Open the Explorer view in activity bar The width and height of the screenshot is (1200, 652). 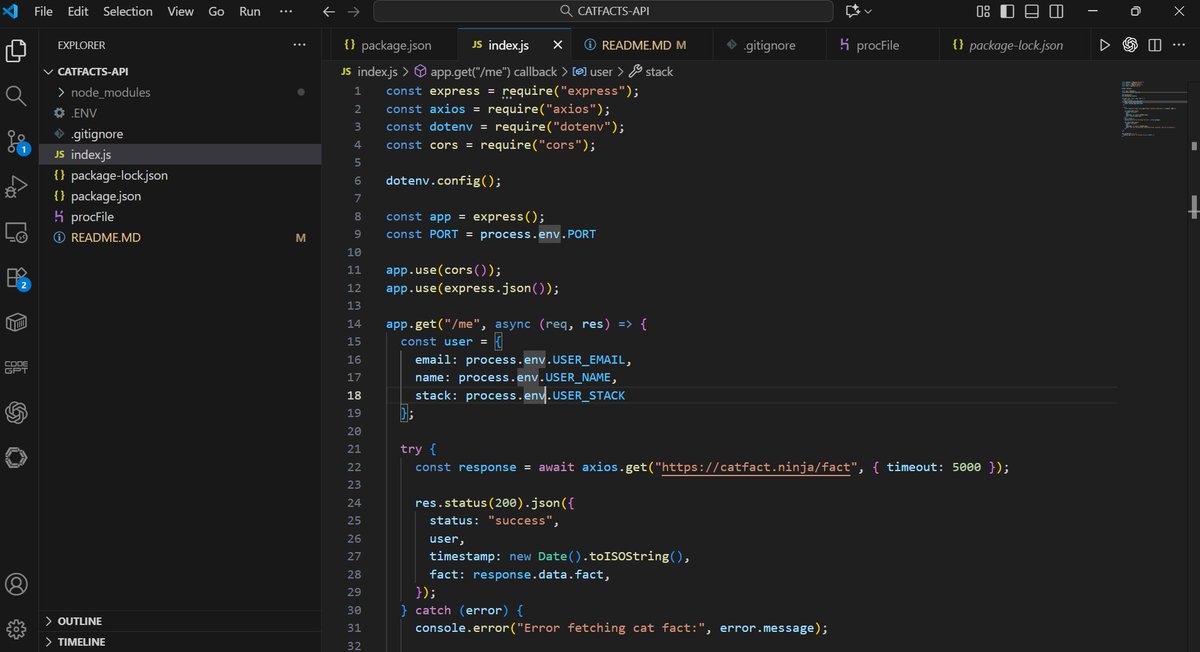click(16, 51)
